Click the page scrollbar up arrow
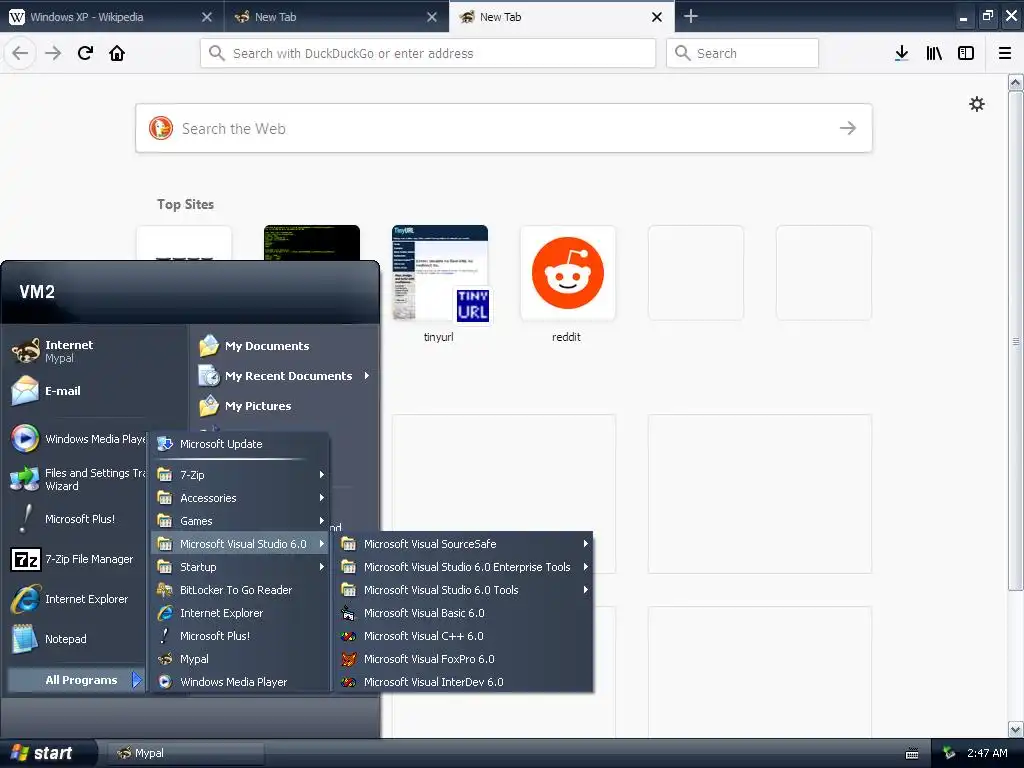Screen dimensions: 1024x768 1015,83
